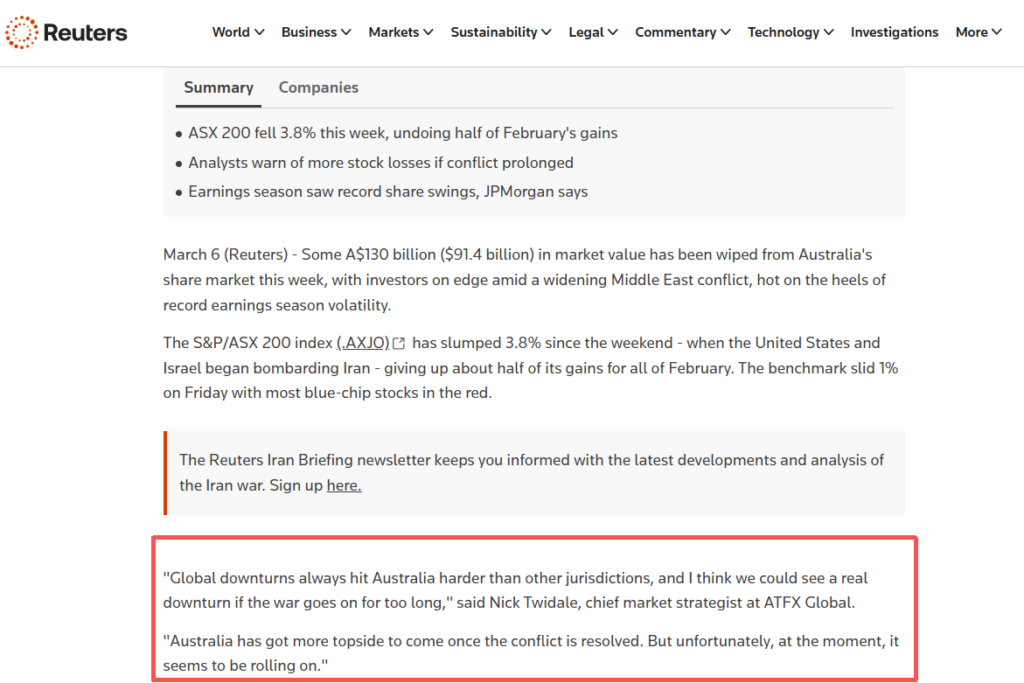Open the Technology section label

click(x=783, y=32)
